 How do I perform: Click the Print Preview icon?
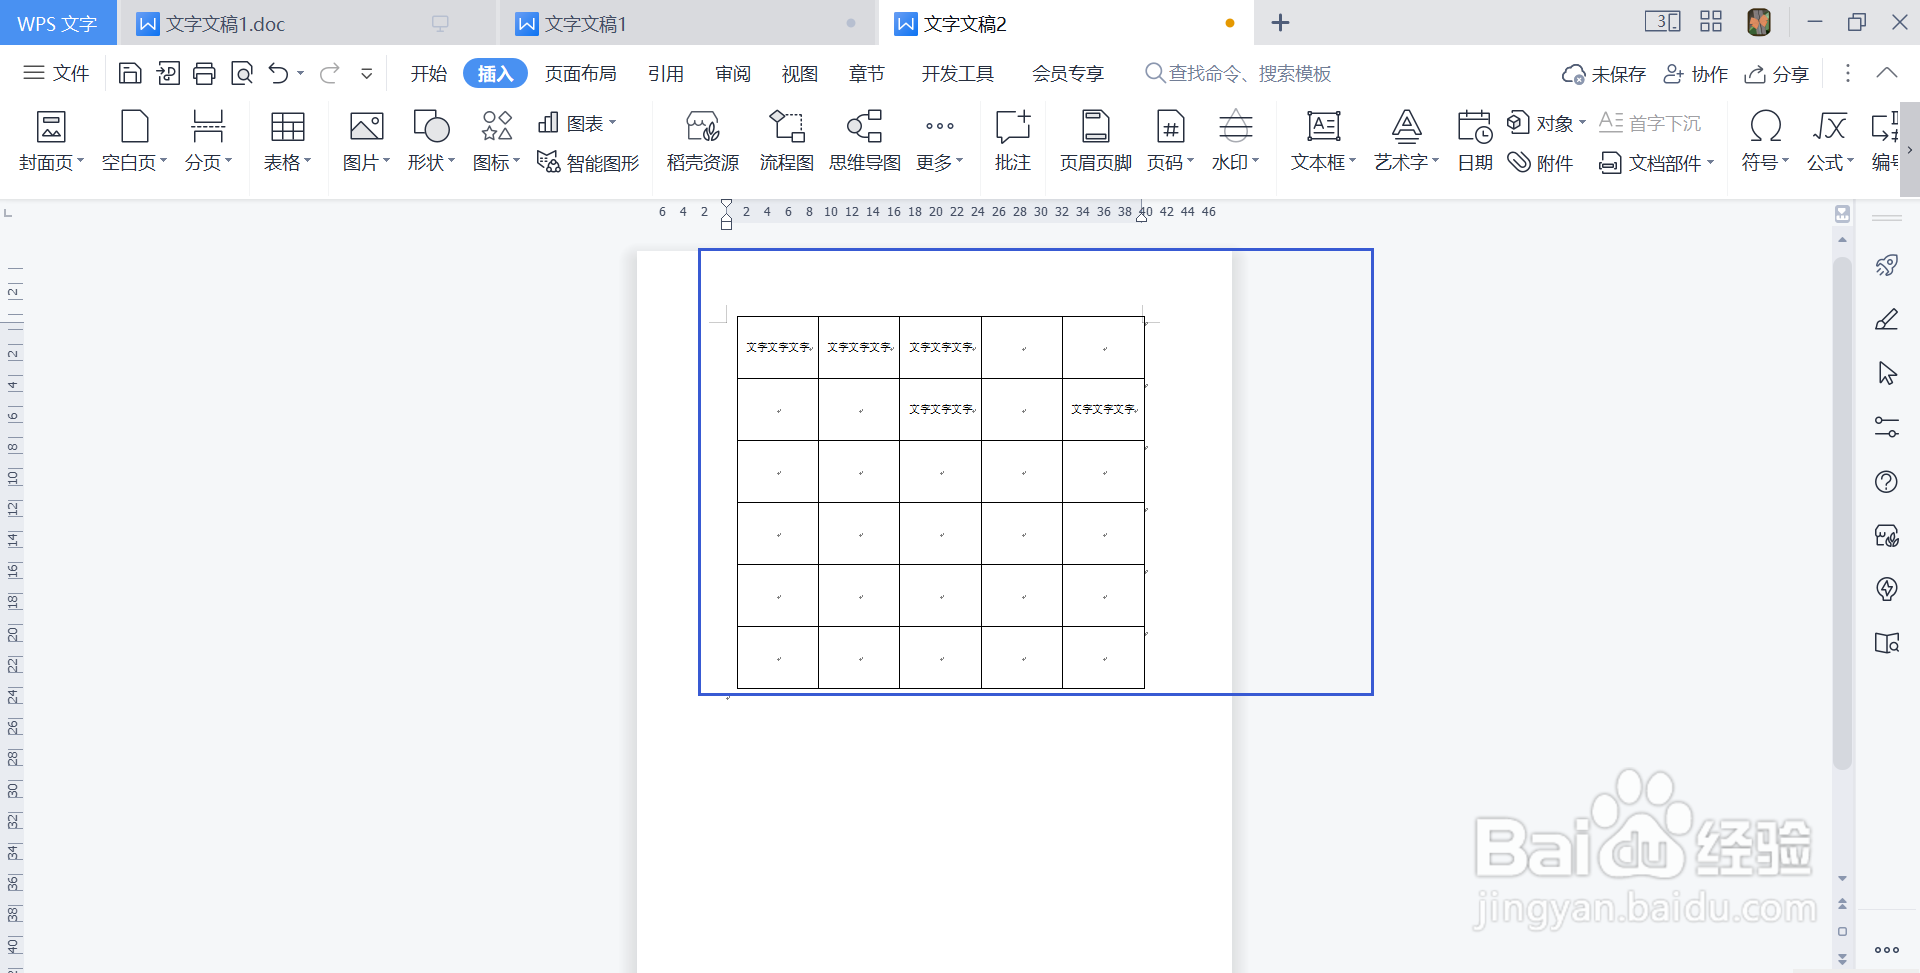tap(242, 73)
